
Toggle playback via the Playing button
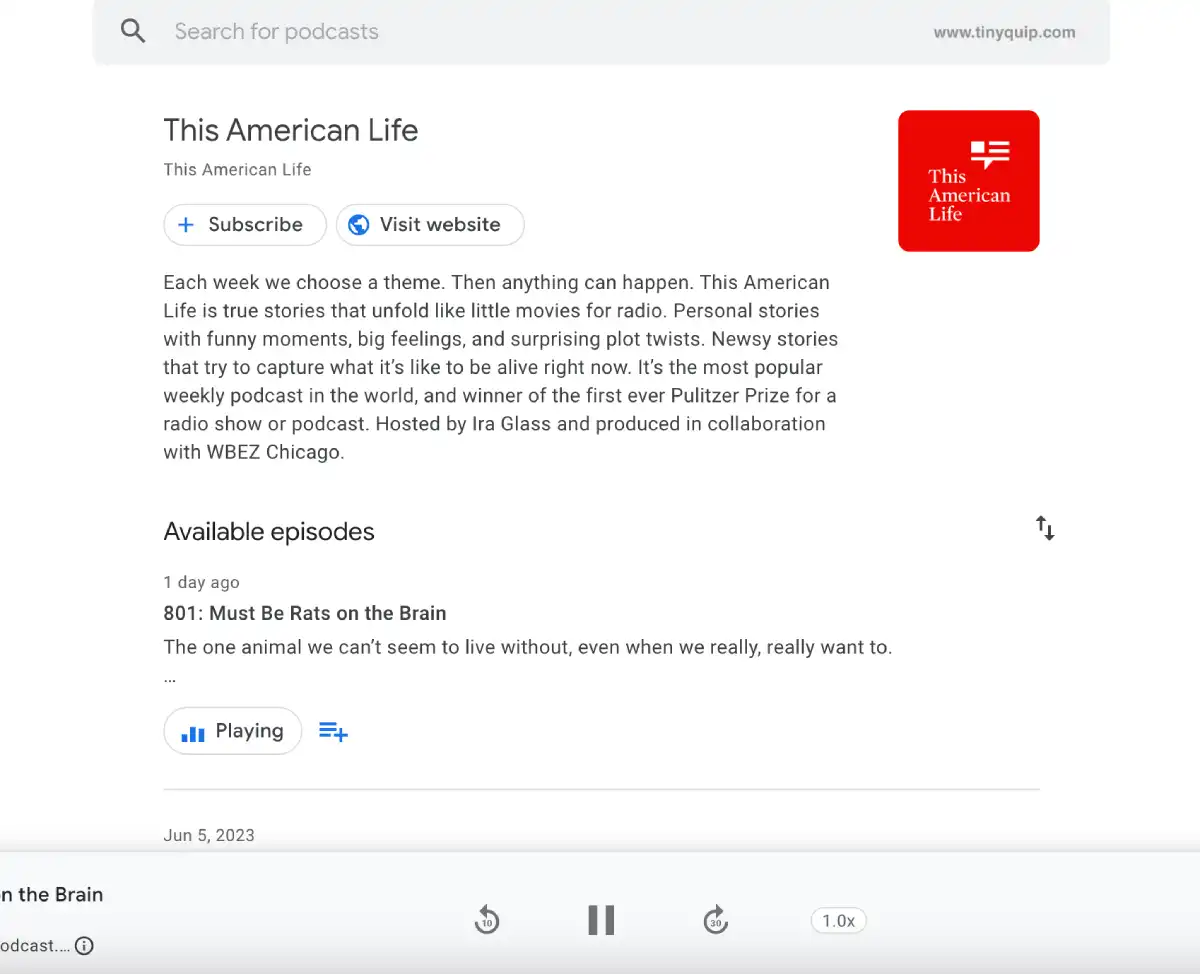click(232, 731)
